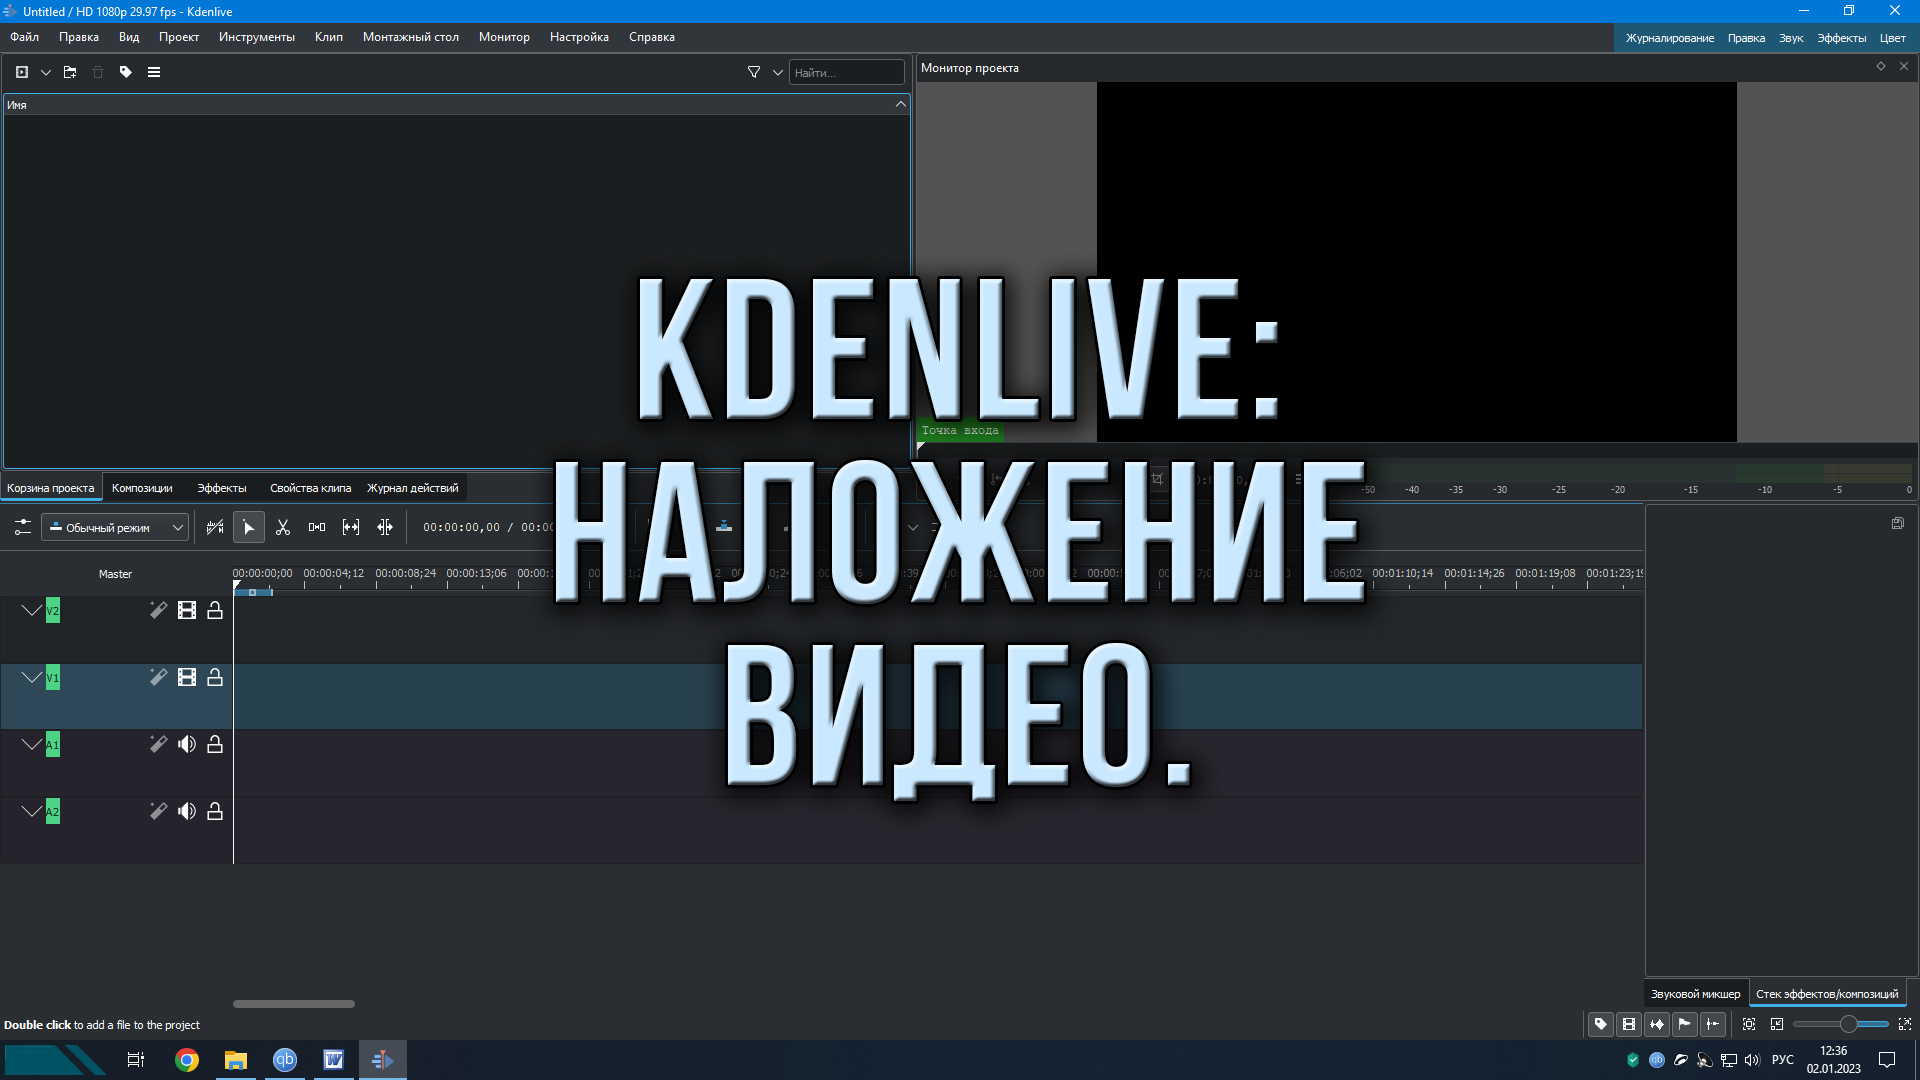Click the Master track label

coord(115,574)
